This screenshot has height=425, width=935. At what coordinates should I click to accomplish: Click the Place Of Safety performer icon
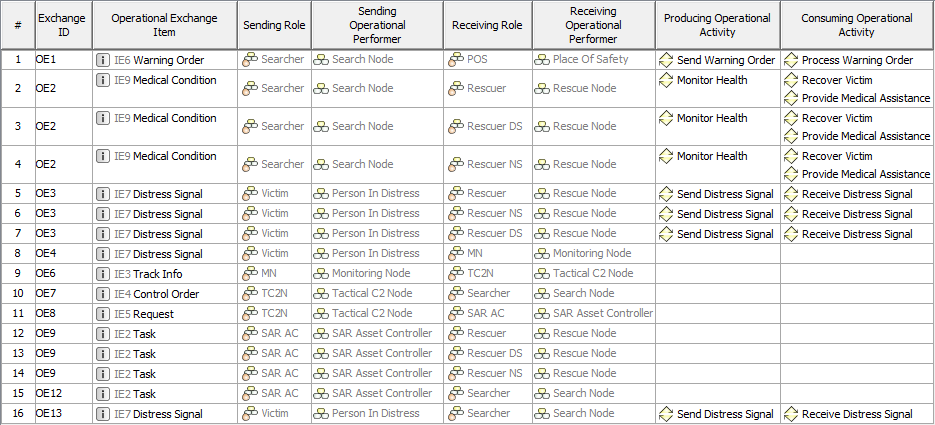542,60
